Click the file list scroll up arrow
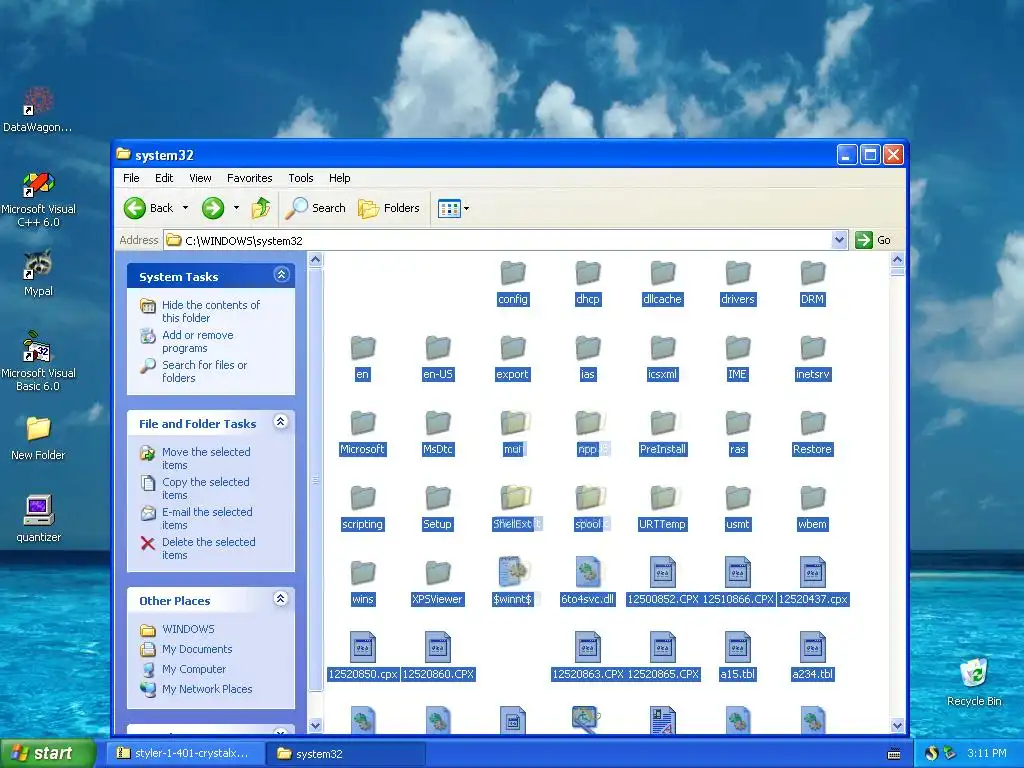Image resolution: width=1024 pixels, height=768 pixels. click(x=897, y=260)
